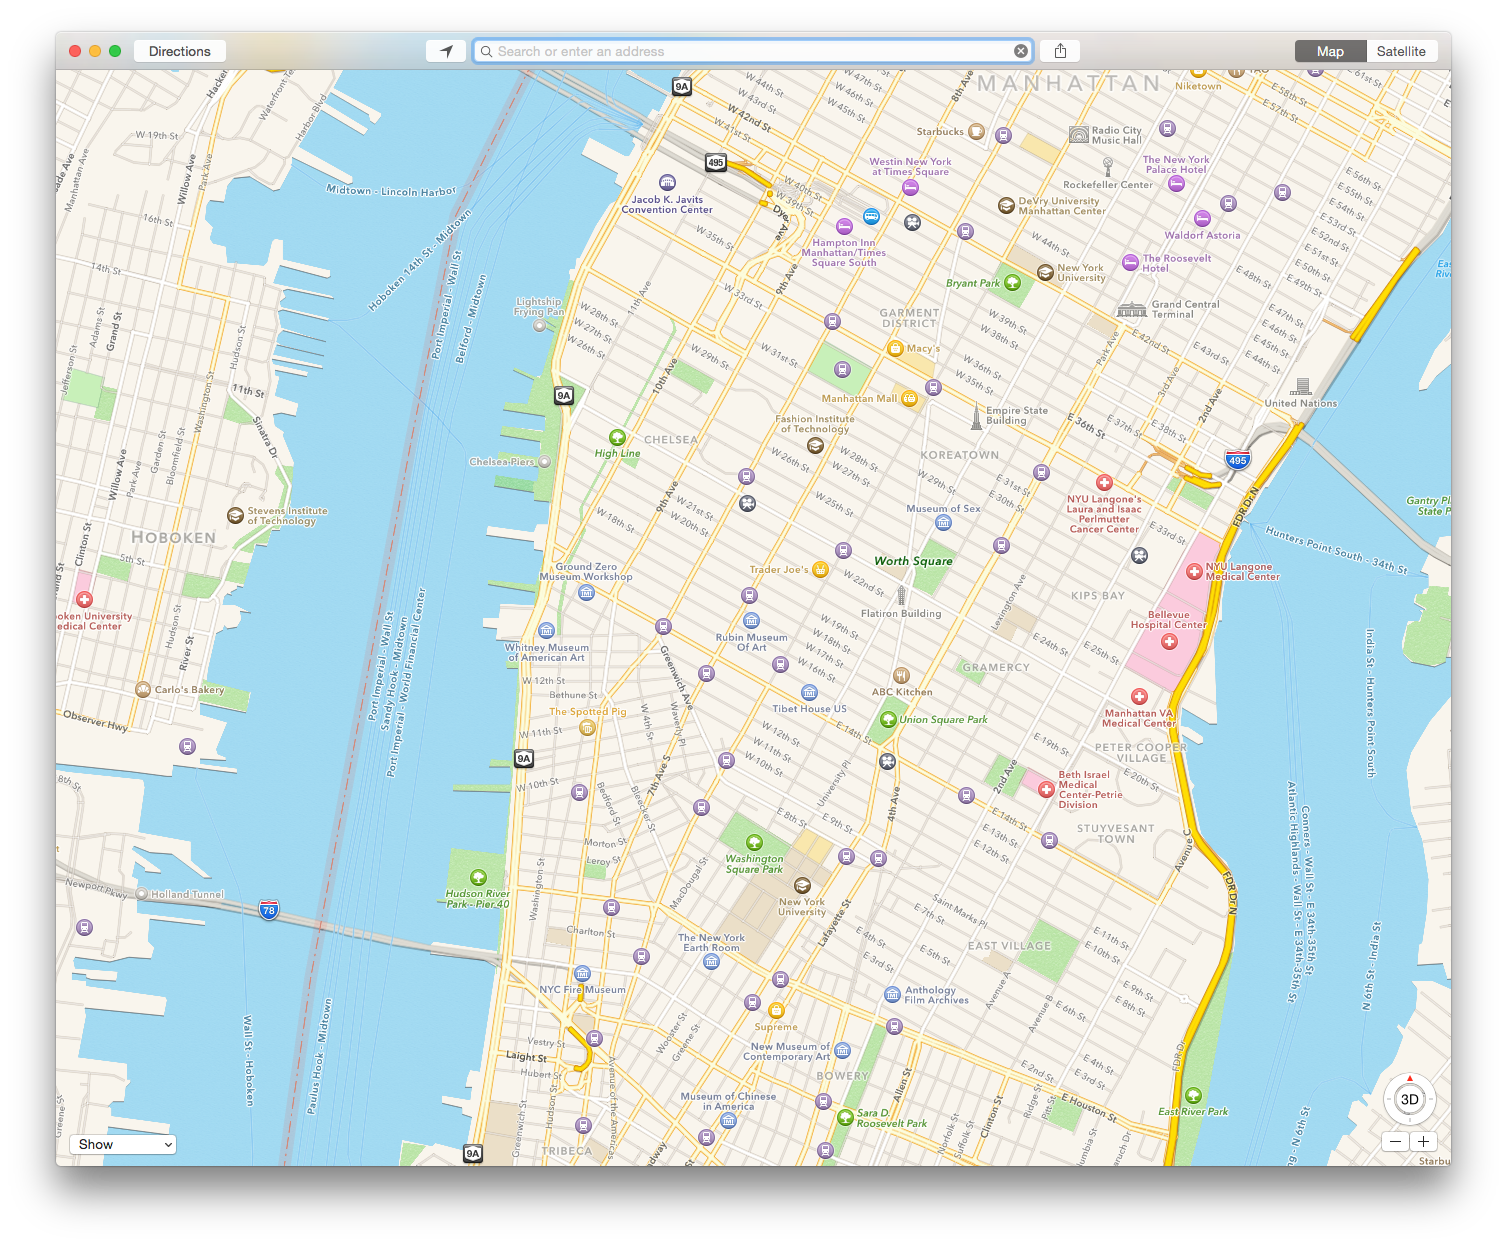The height and width of the screenshot is (1246, 1507).
Task: Select the New Museum of Contemporary Art pin
Action: pyautogui.click(x=842, y=1051)
